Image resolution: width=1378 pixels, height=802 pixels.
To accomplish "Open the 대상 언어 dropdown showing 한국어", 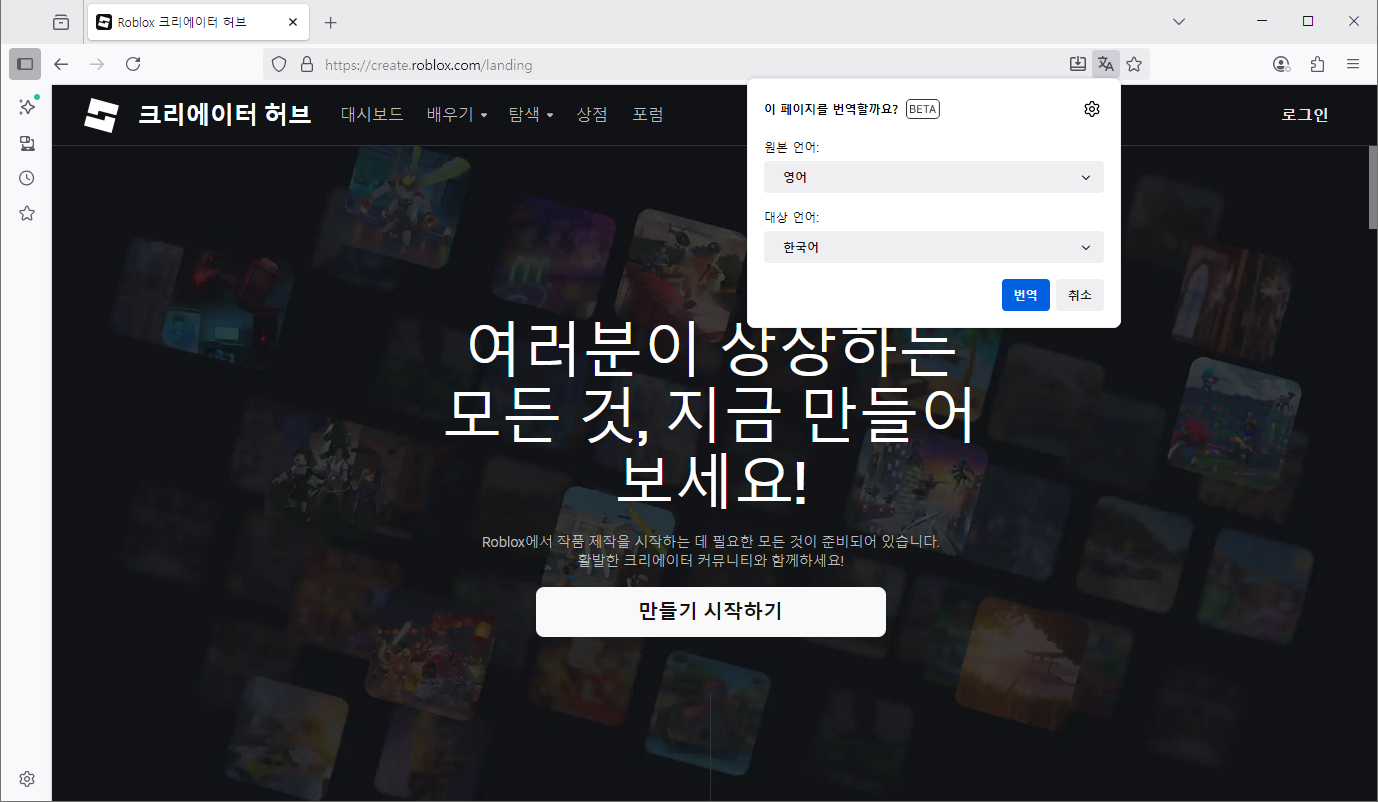I will coord(934,247).
